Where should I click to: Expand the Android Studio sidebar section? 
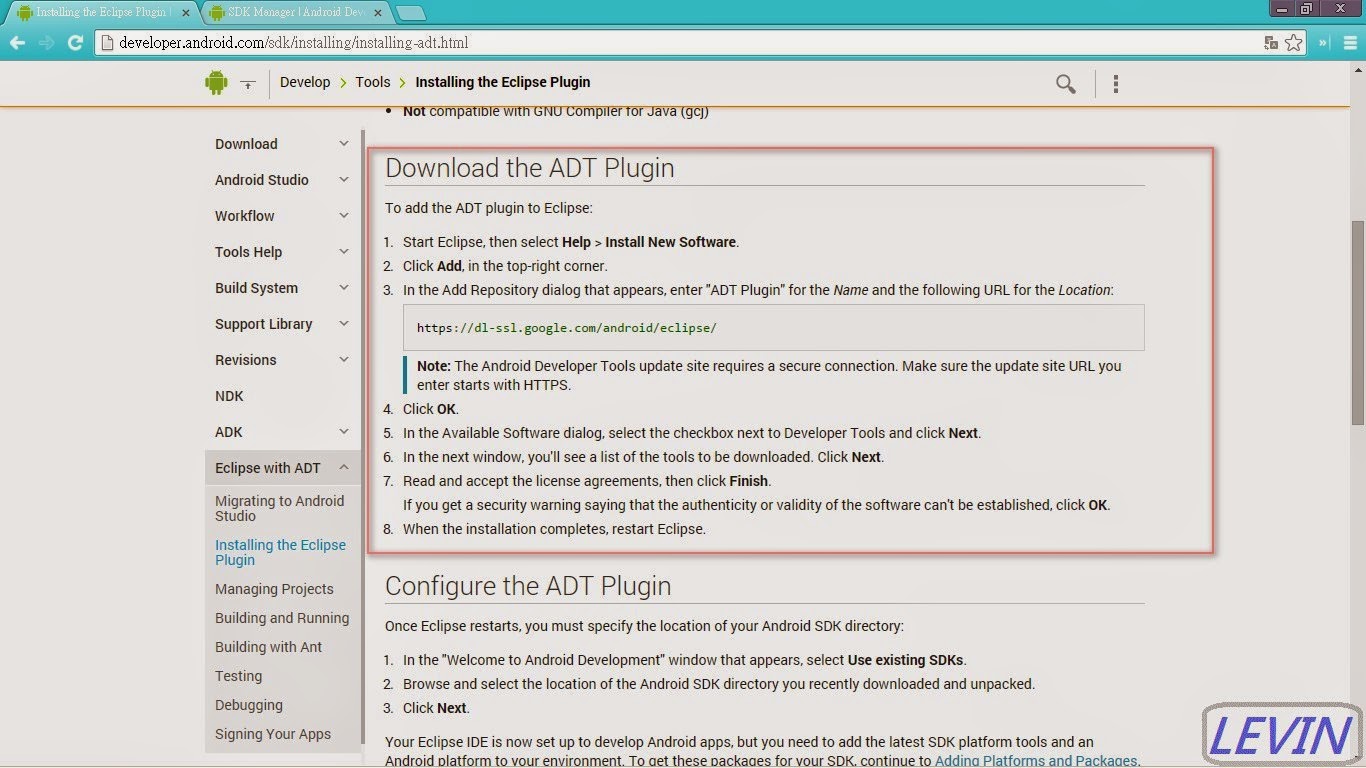tap(344, 180)
